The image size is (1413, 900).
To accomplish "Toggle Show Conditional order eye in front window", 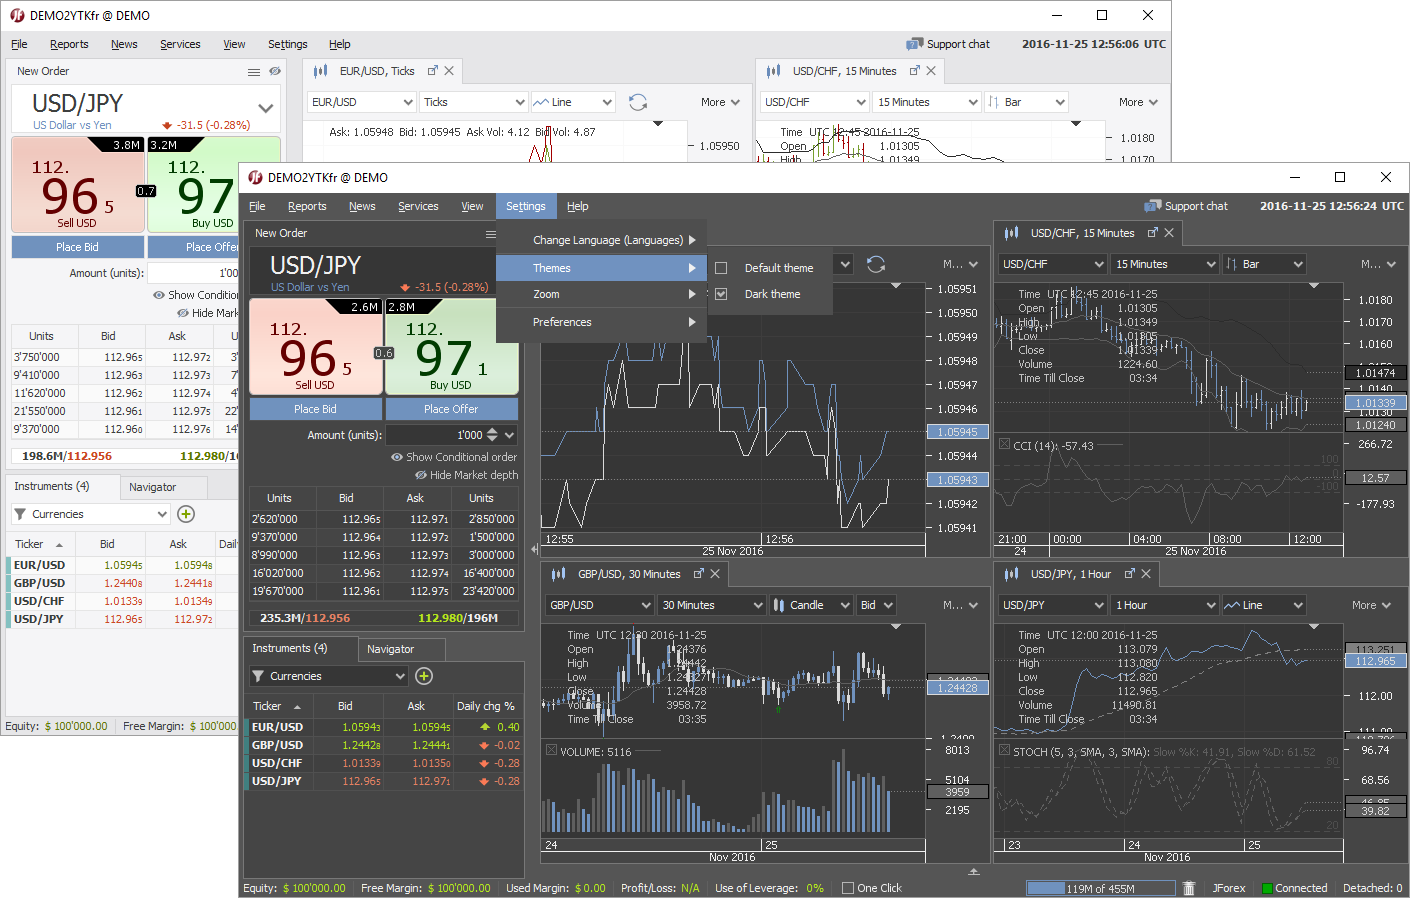I will click(x=397, y=457).
